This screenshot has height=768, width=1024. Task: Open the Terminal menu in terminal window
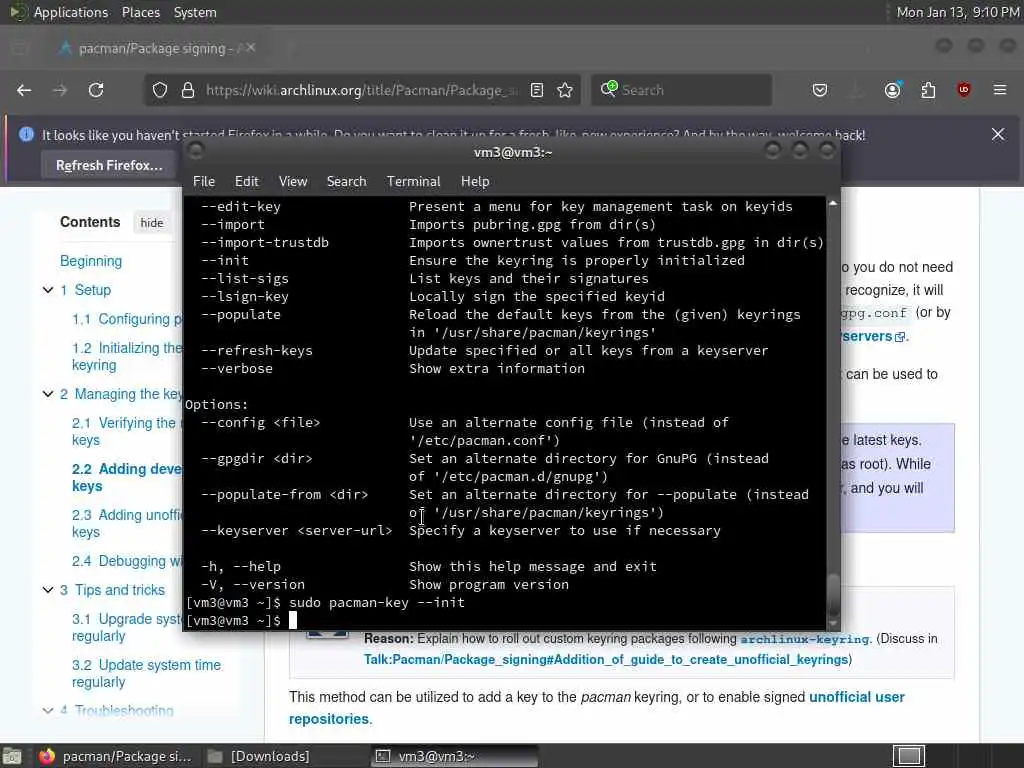413,182
